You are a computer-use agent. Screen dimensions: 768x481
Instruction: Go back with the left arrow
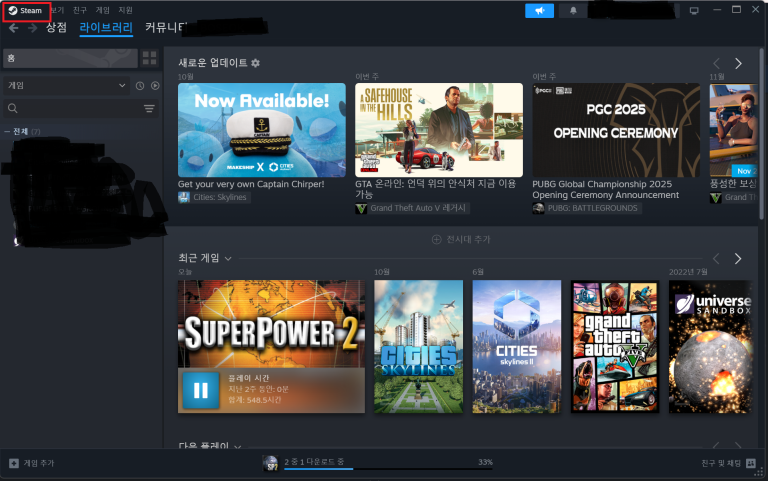tap(14, 28)
